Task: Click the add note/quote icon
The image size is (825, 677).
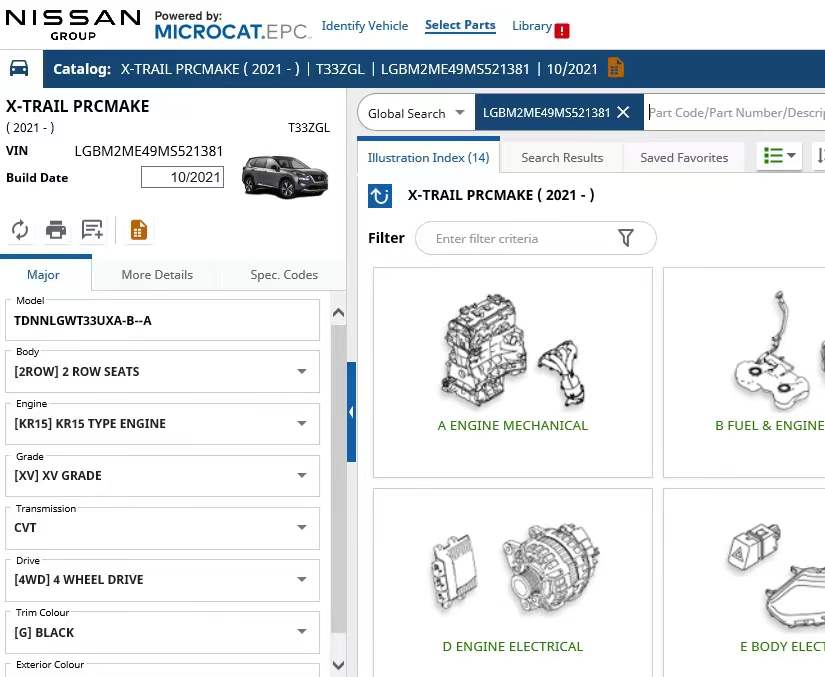Action: pos(92,230)
